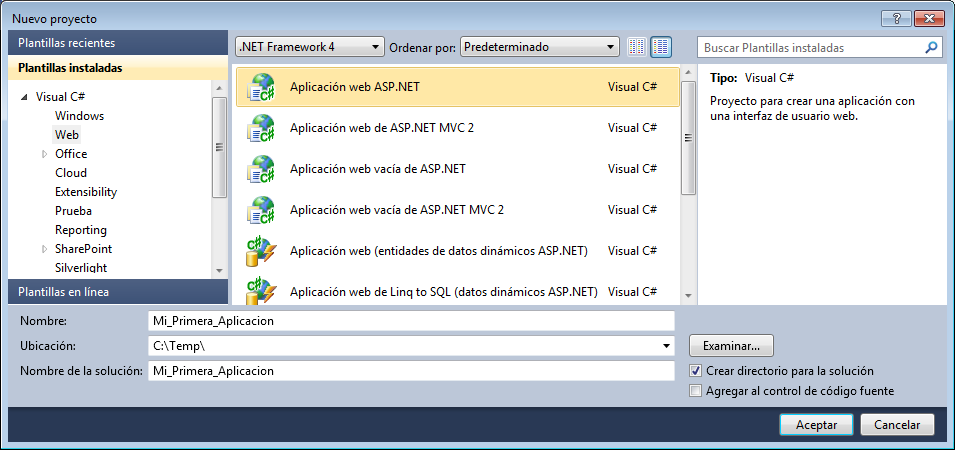The image size is (955, 450).
Task: Select 'Aplicación web vacía de ASP.NET' row text
Action: pos(378,169)
